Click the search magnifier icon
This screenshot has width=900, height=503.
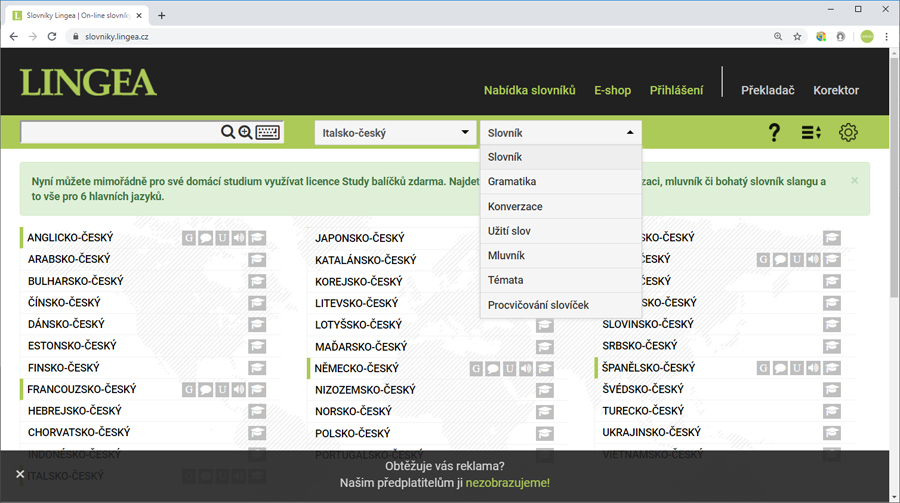(228, 133)
